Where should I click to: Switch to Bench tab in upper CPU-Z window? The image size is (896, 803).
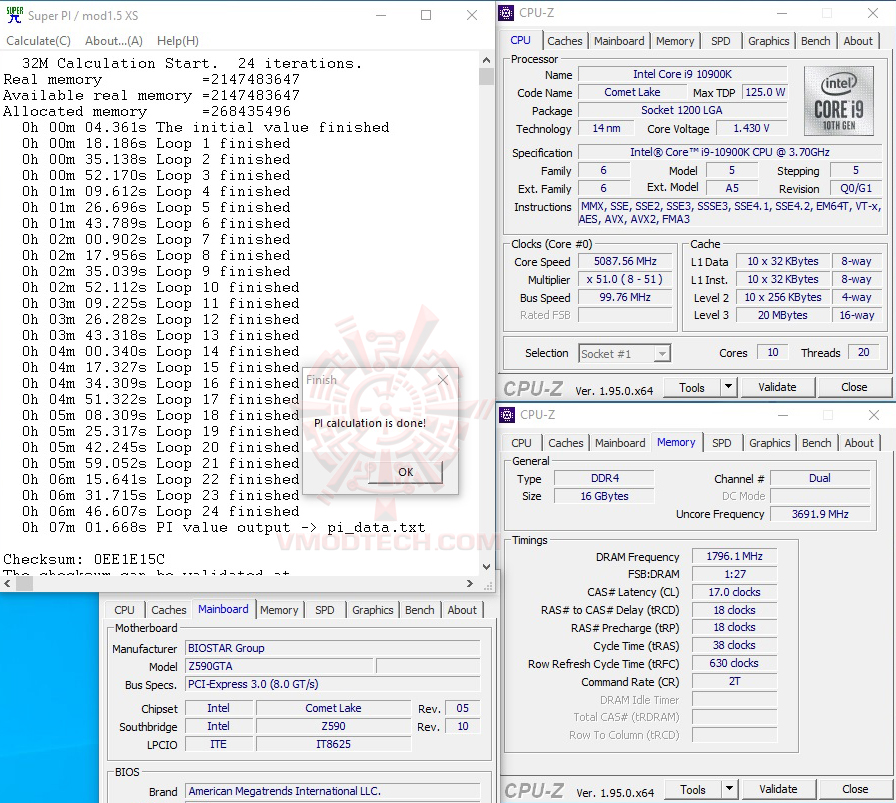pyautogui.click(x=815, y=41)
